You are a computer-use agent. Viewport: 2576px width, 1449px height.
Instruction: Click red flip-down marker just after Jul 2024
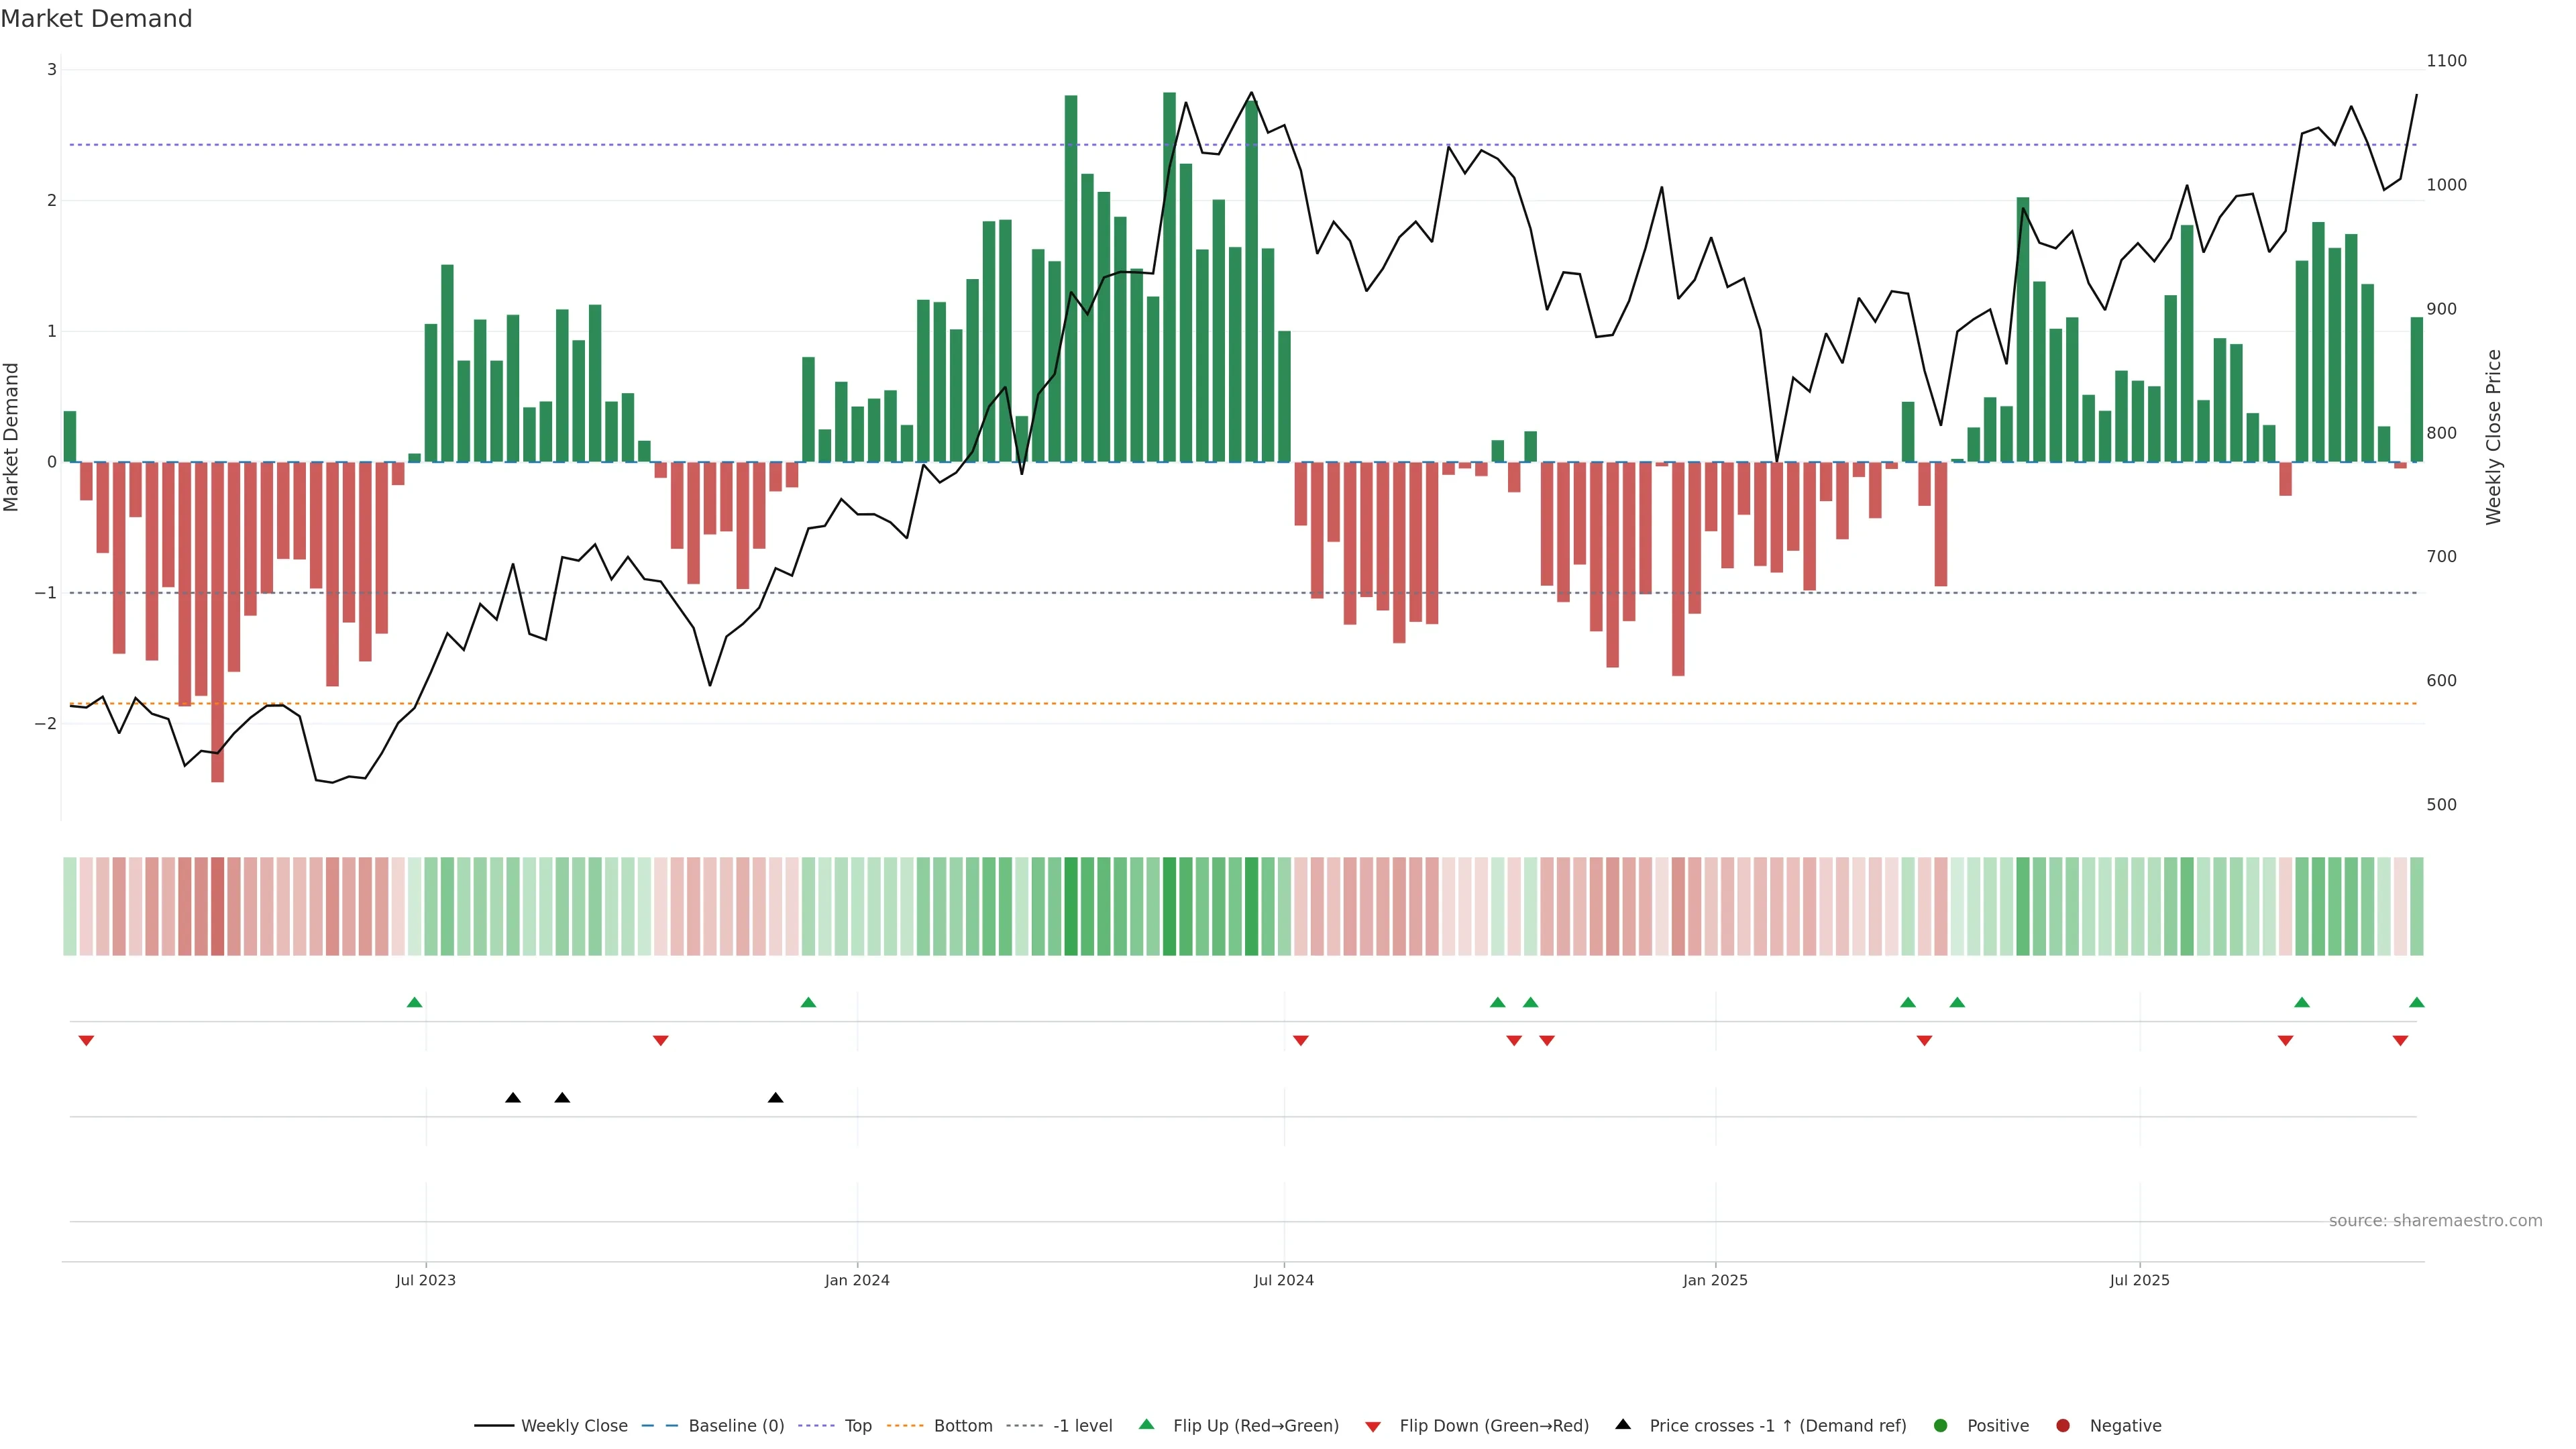(x=1300, y=1041)
